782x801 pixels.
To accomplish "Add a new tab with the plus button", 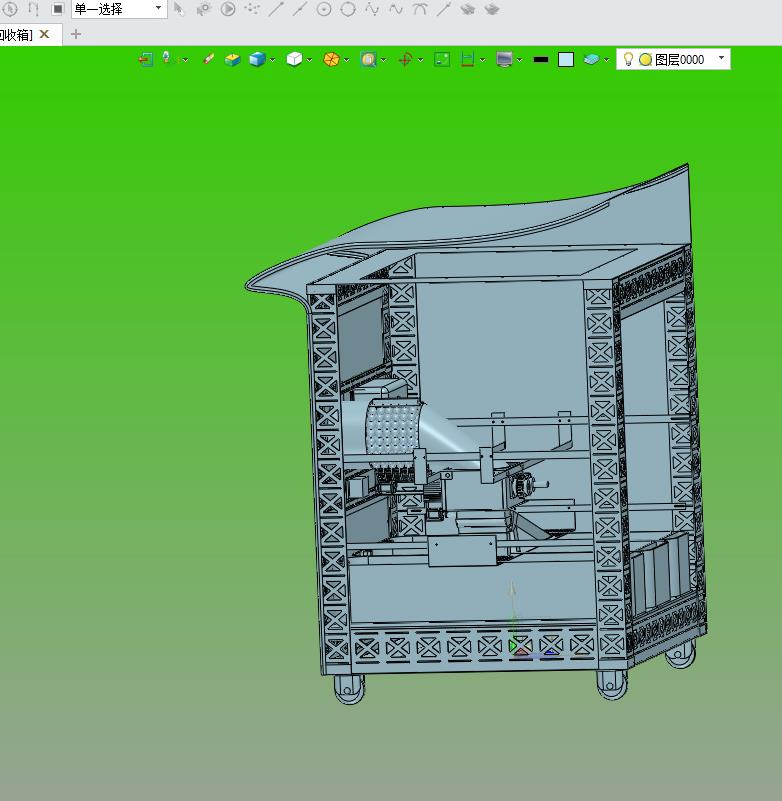I will [x=76, y=34].
